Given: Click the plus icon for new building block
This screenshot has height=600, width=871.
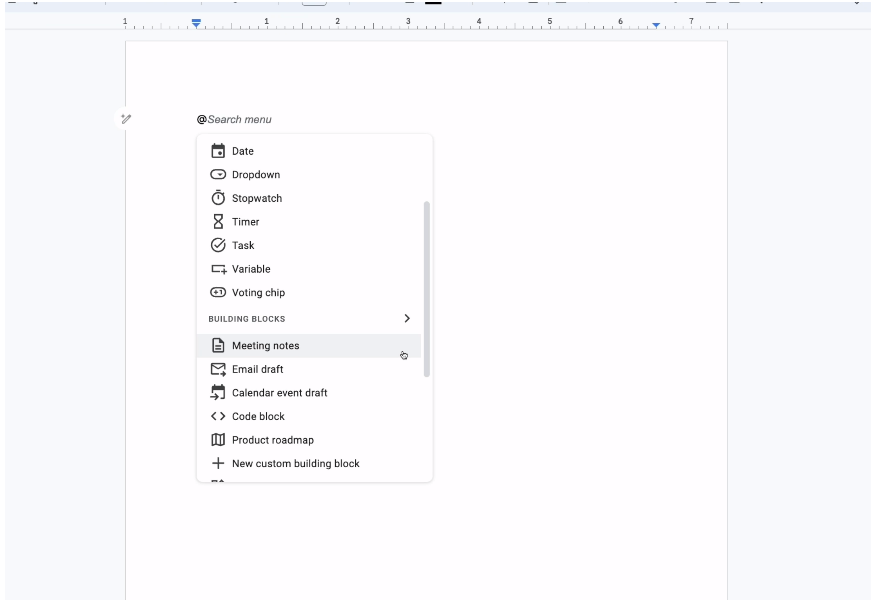Looking at the screenshot, I should pyautogui.click(x=218, y=463).
